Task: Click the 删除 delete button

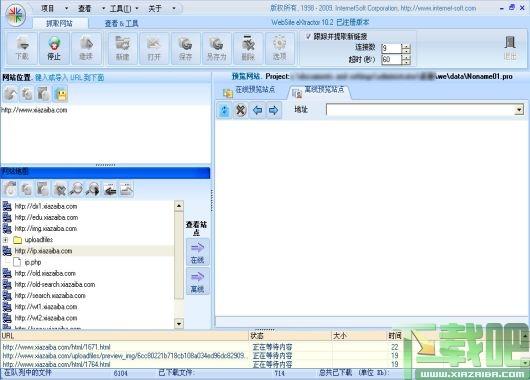Action: pos(248,49)
